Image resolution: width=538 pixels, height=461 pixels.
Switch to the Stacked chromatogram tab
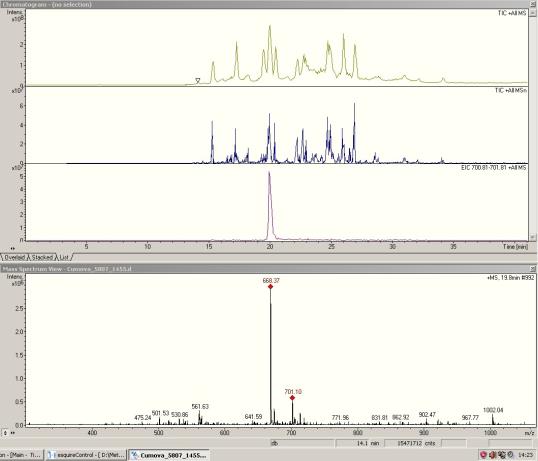[x=42, y=257]
